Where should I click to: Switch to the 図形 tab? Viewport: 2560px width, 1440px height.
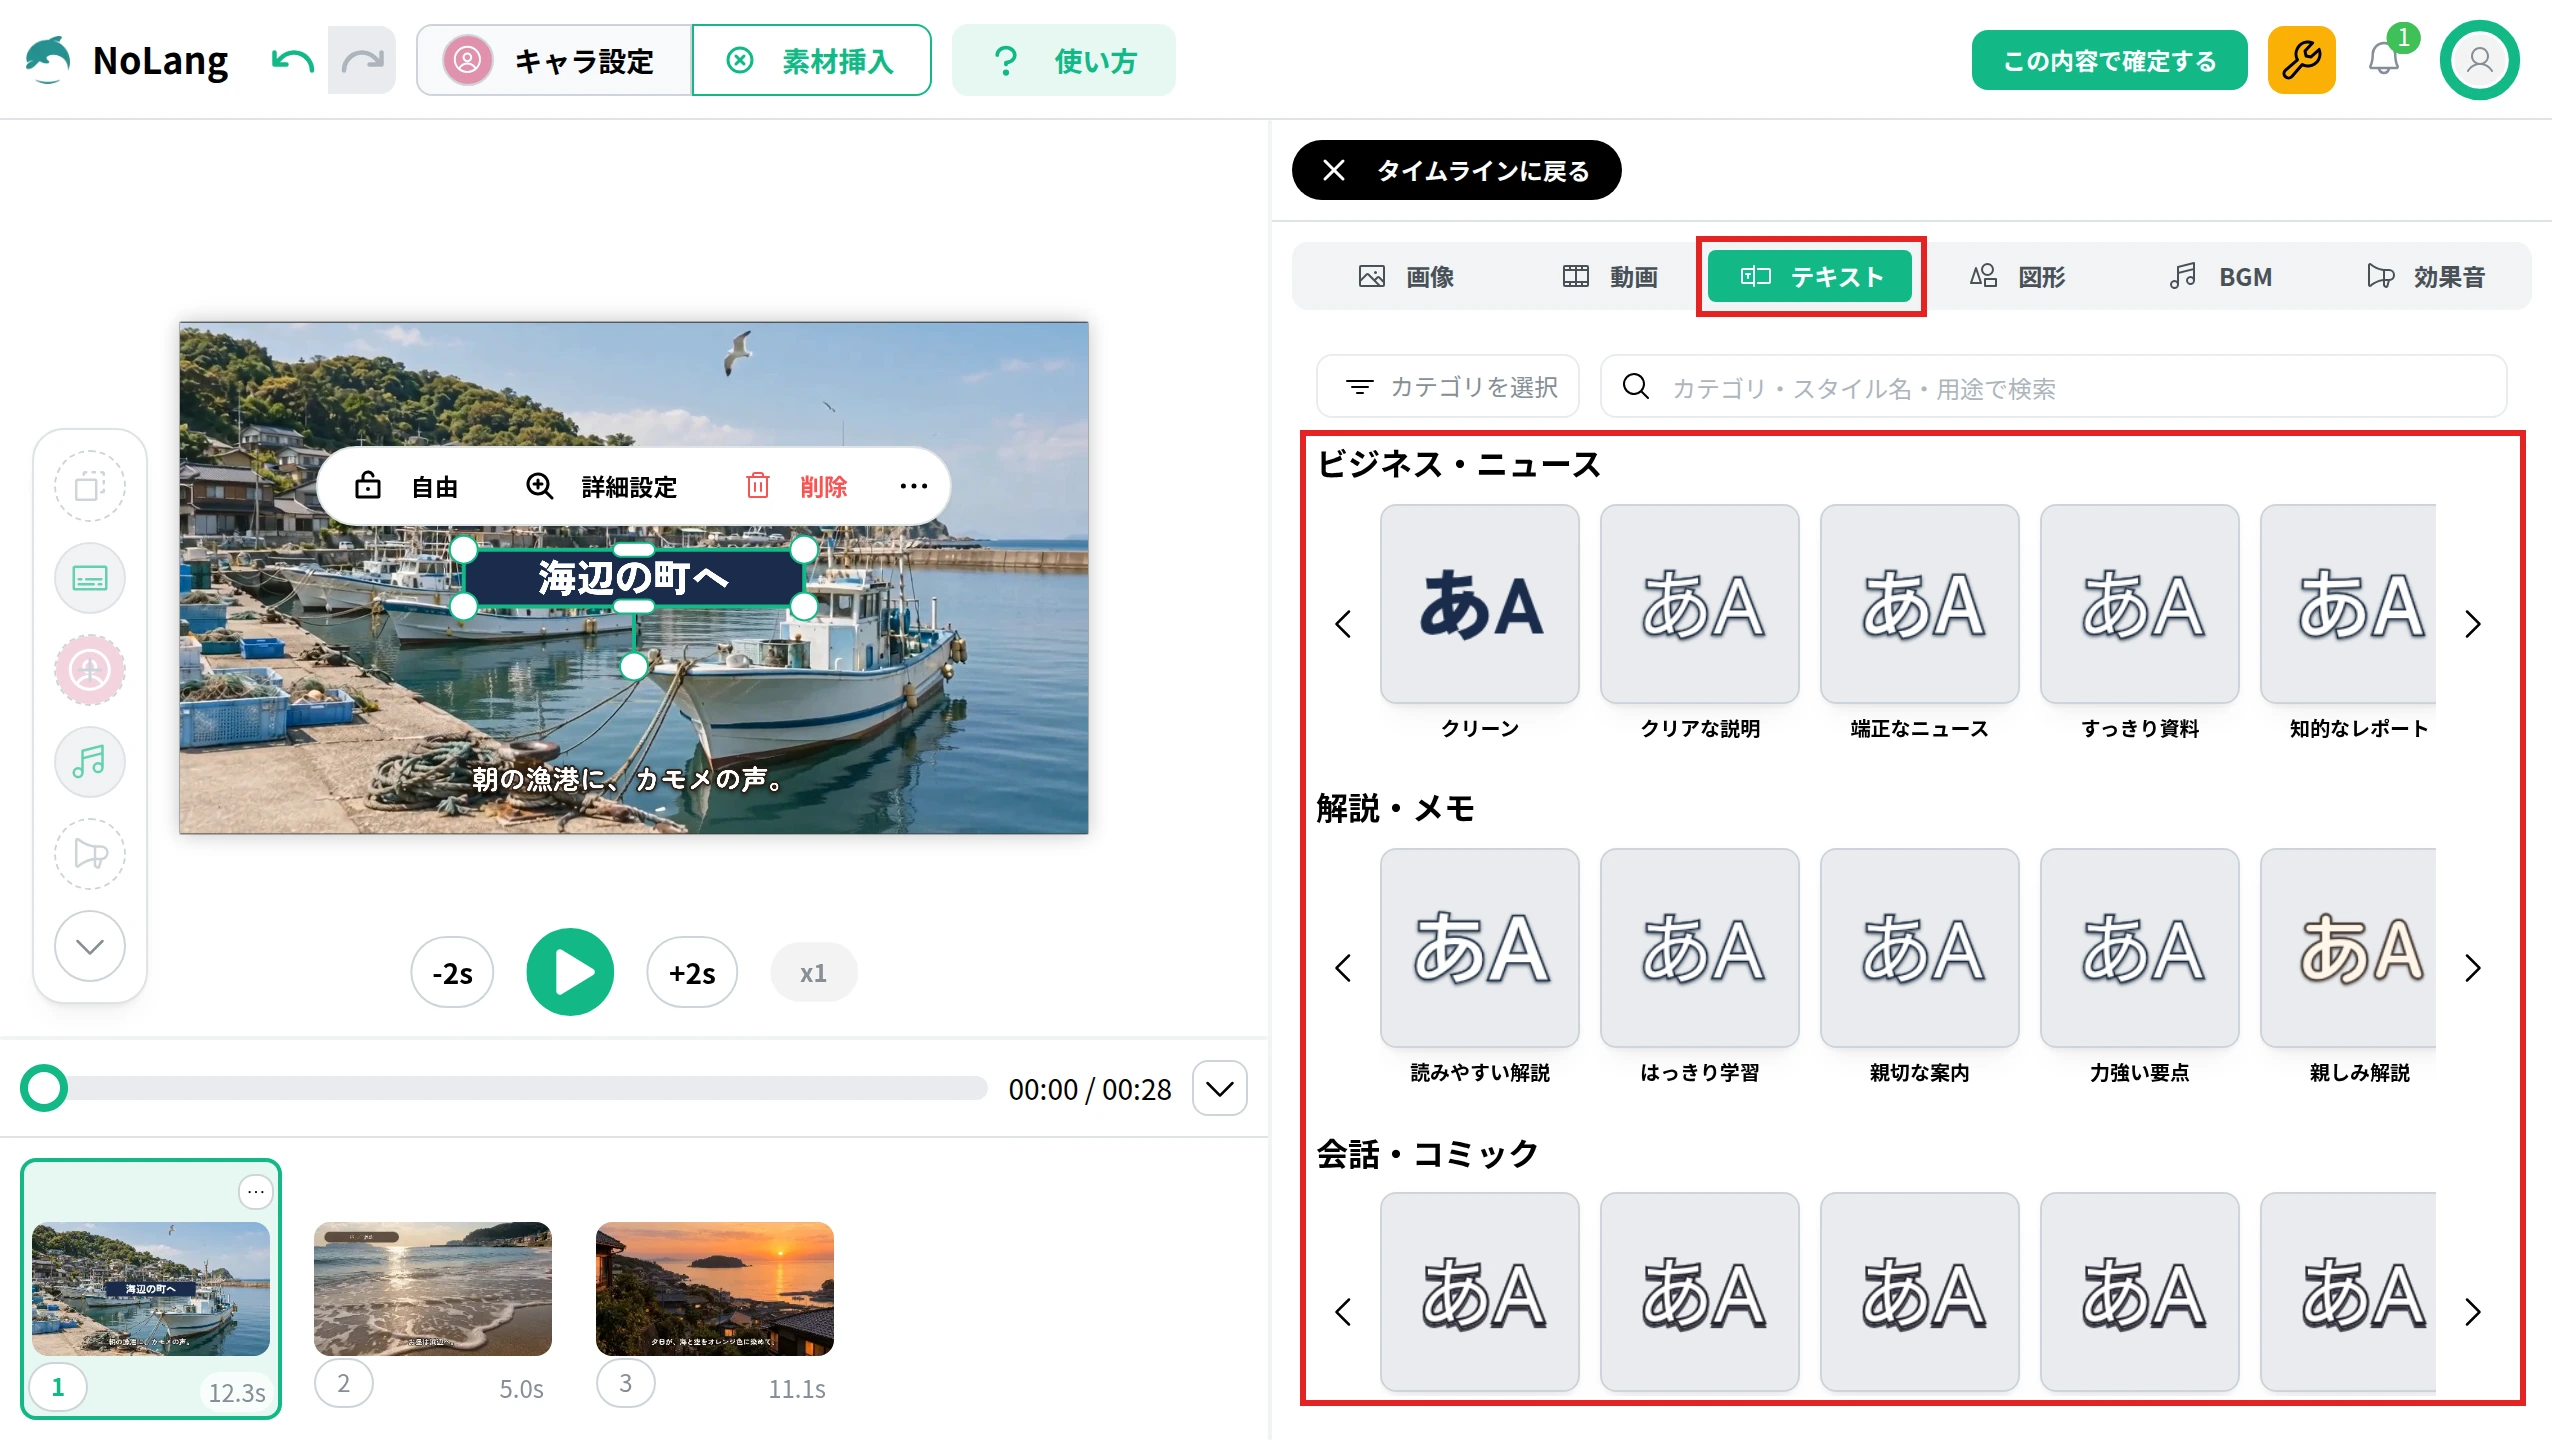pos(2017,277)
